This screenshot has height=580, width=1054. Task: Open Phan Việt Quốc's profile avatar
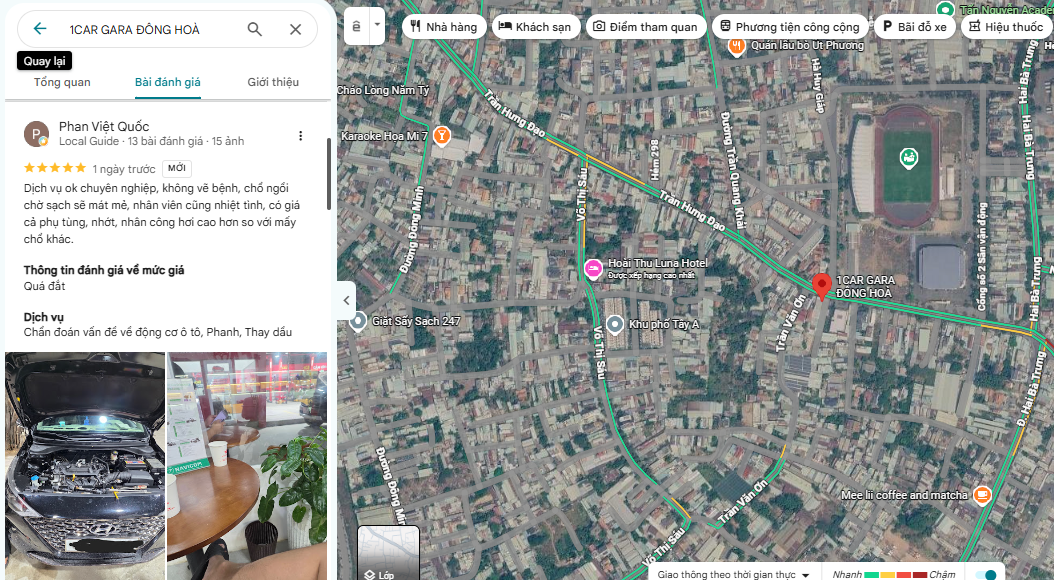click(x=36, y=134)
